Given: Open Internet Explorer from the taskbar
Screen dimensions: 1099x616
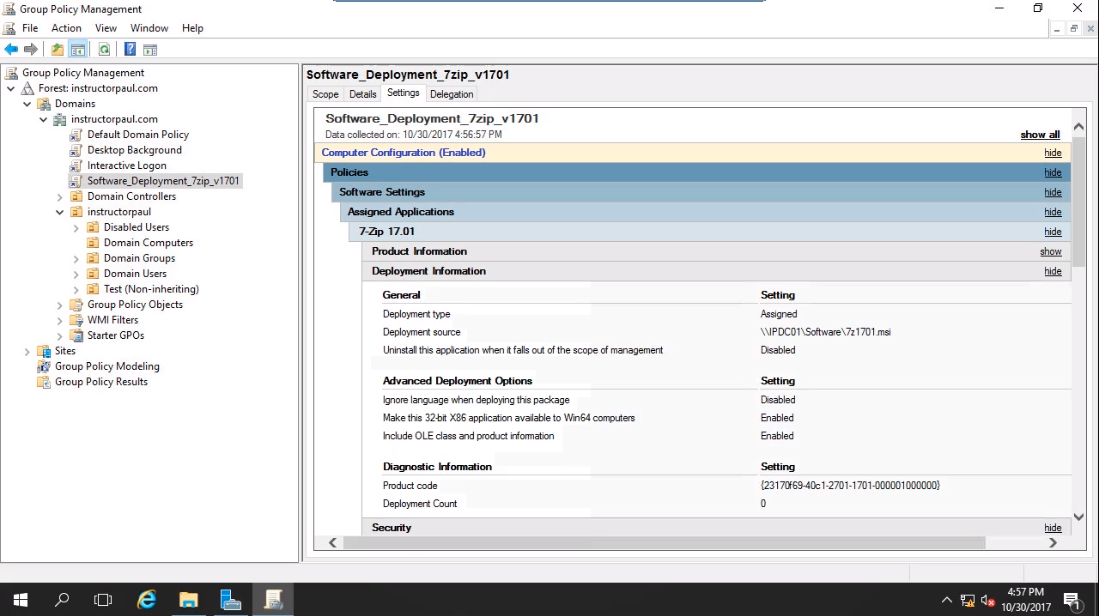Looking at the screenshot, I should coord(146,599).
